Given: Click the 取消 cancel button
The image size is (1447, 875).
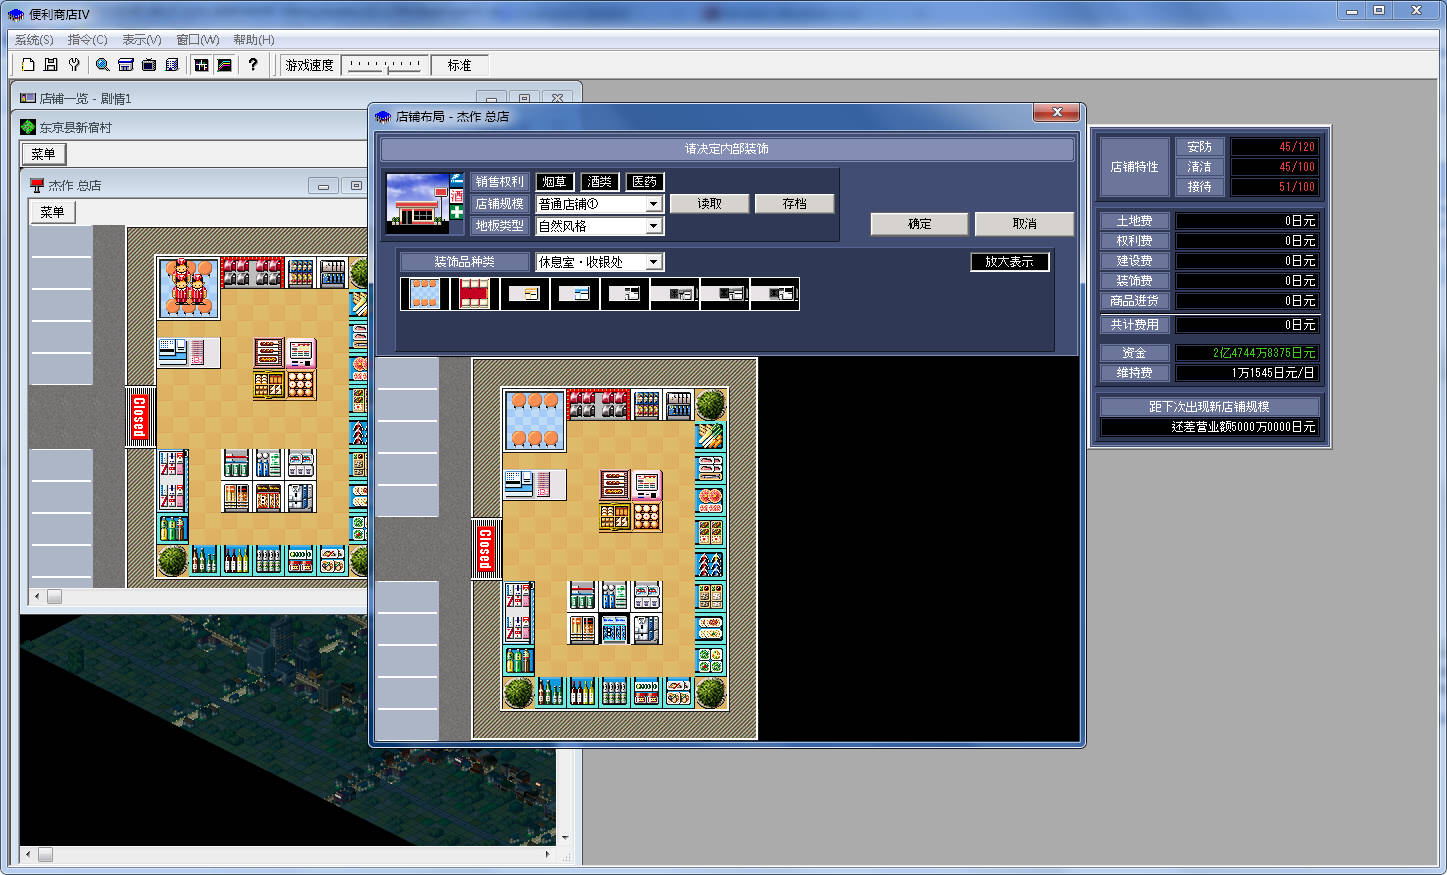Looking at the screenshot, I should pyautogui.click(x=1024, y=224).
